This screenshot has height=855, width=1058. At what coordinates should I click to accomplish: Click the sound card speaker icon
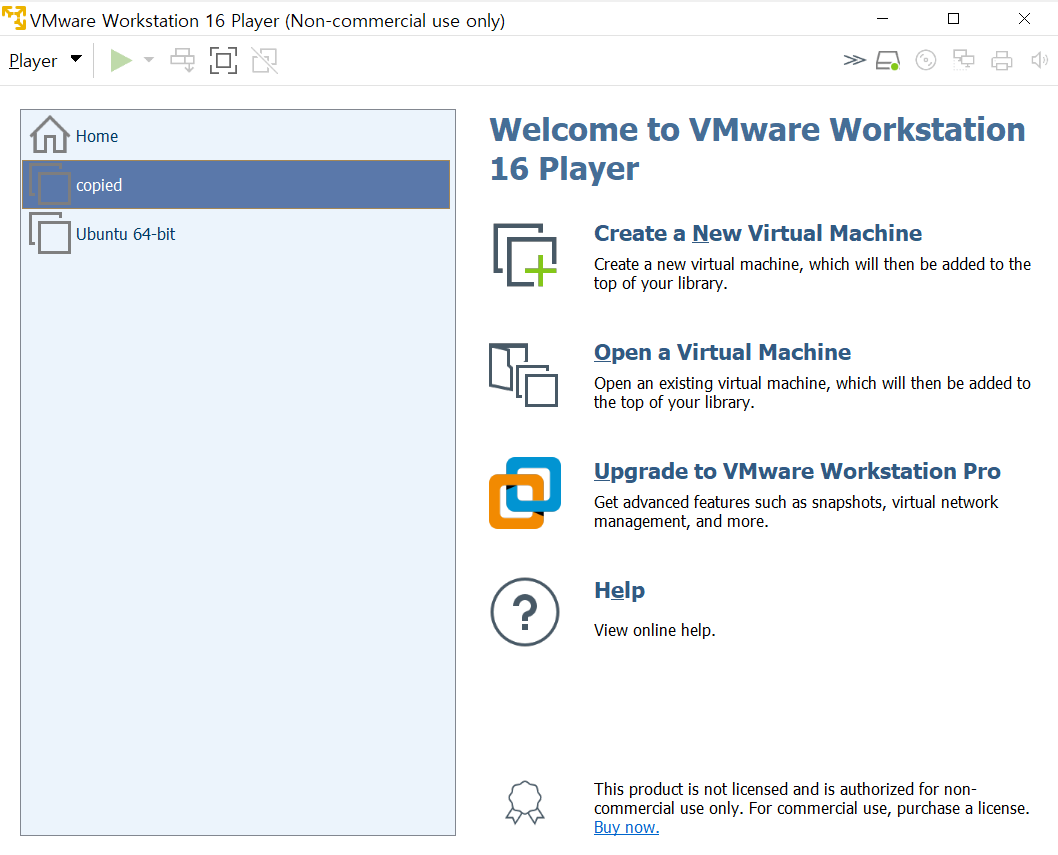click(1039, 60)
